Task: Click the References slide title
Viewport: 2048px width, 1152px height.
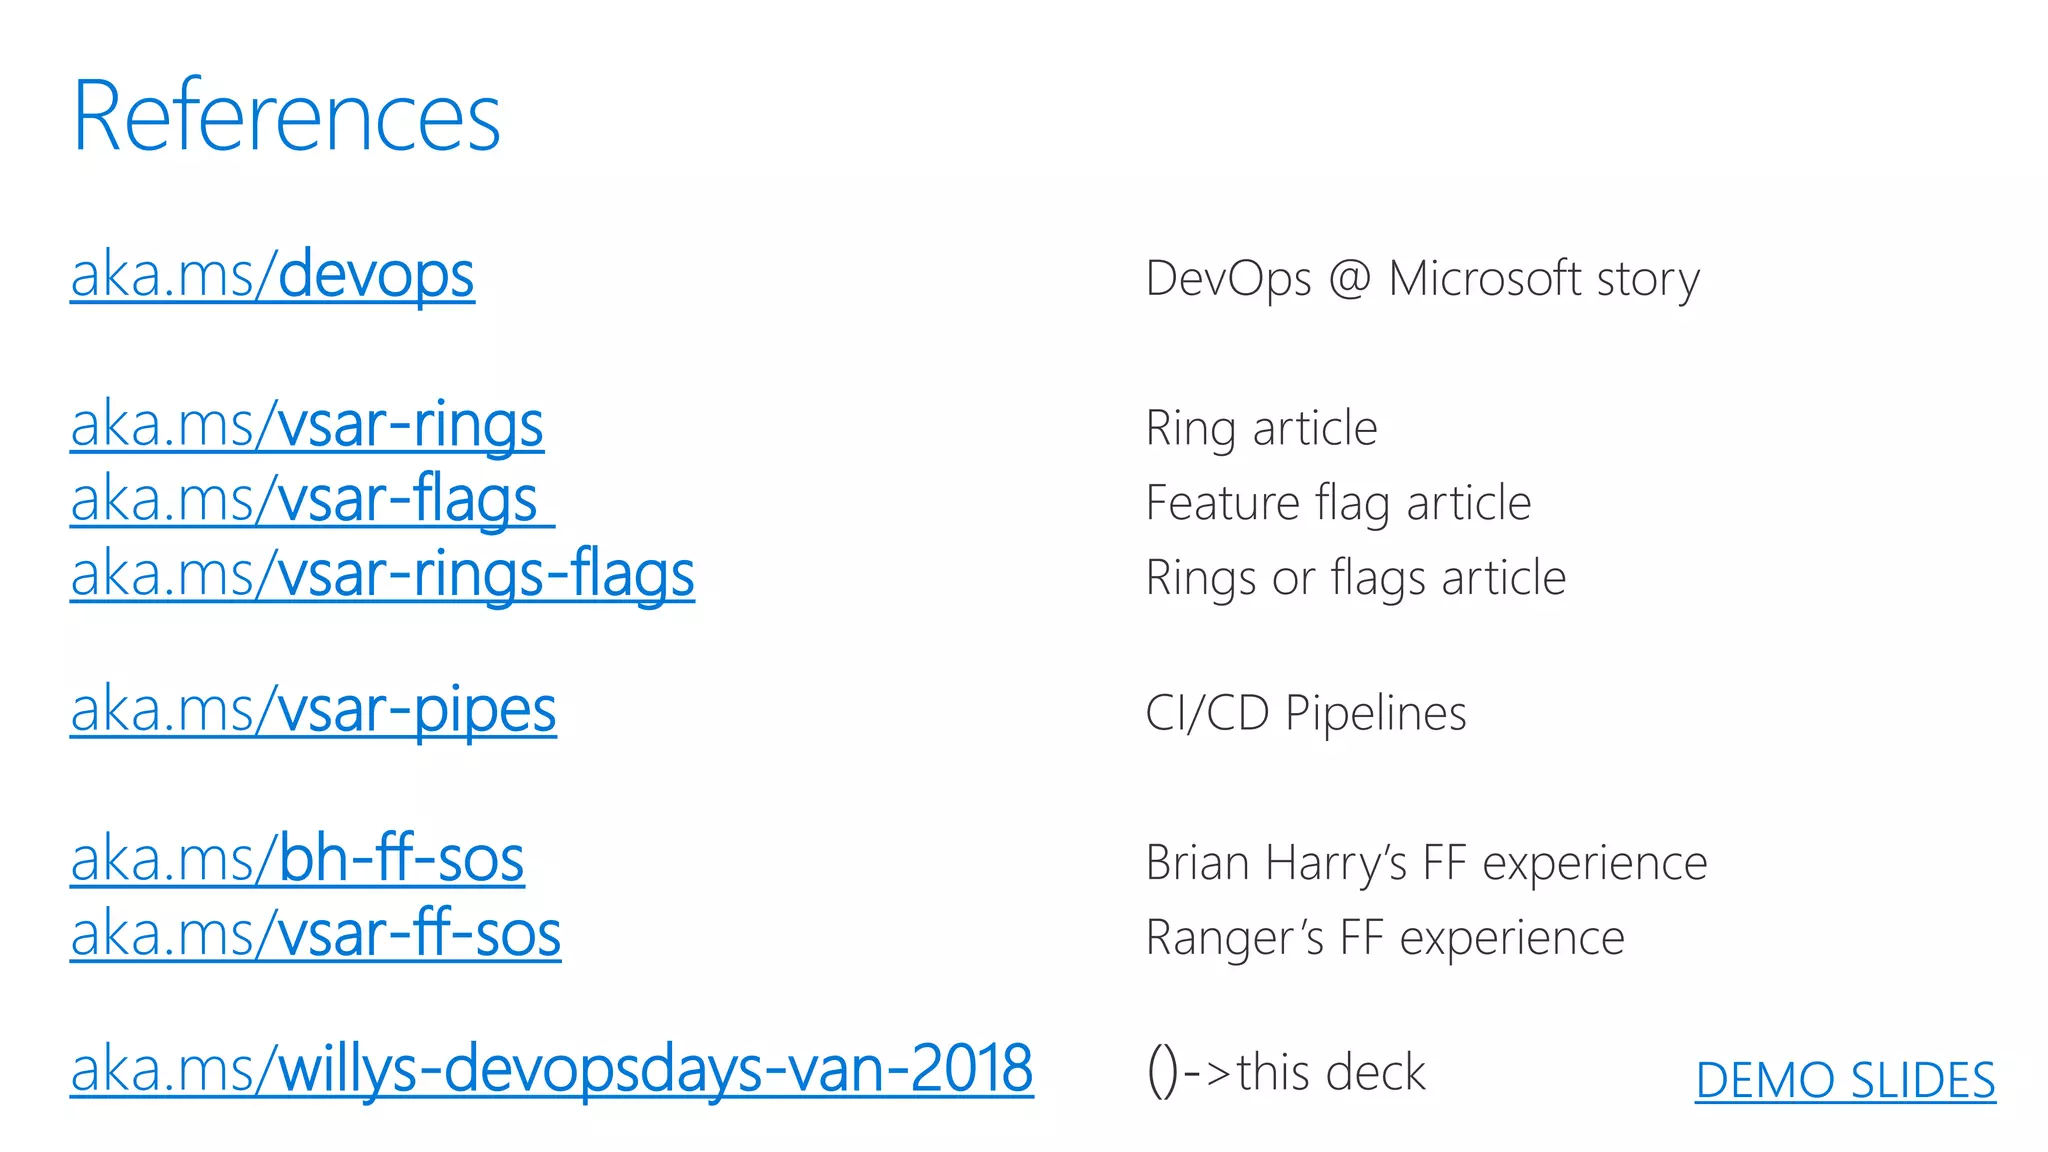Action: point(286,117)
